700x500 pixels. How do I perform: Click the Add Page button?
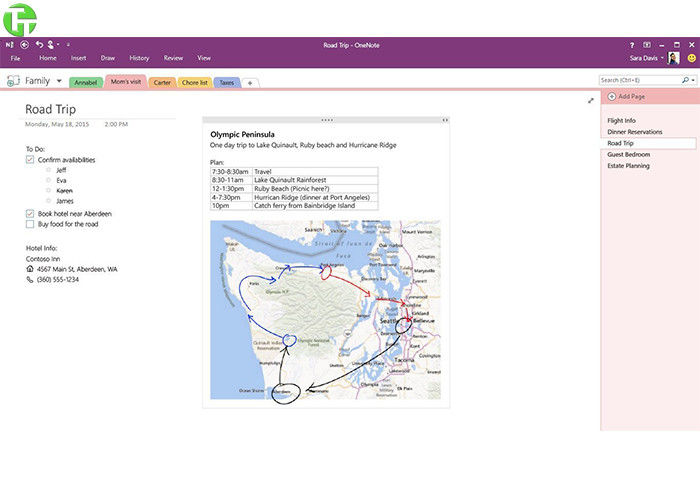630,96
